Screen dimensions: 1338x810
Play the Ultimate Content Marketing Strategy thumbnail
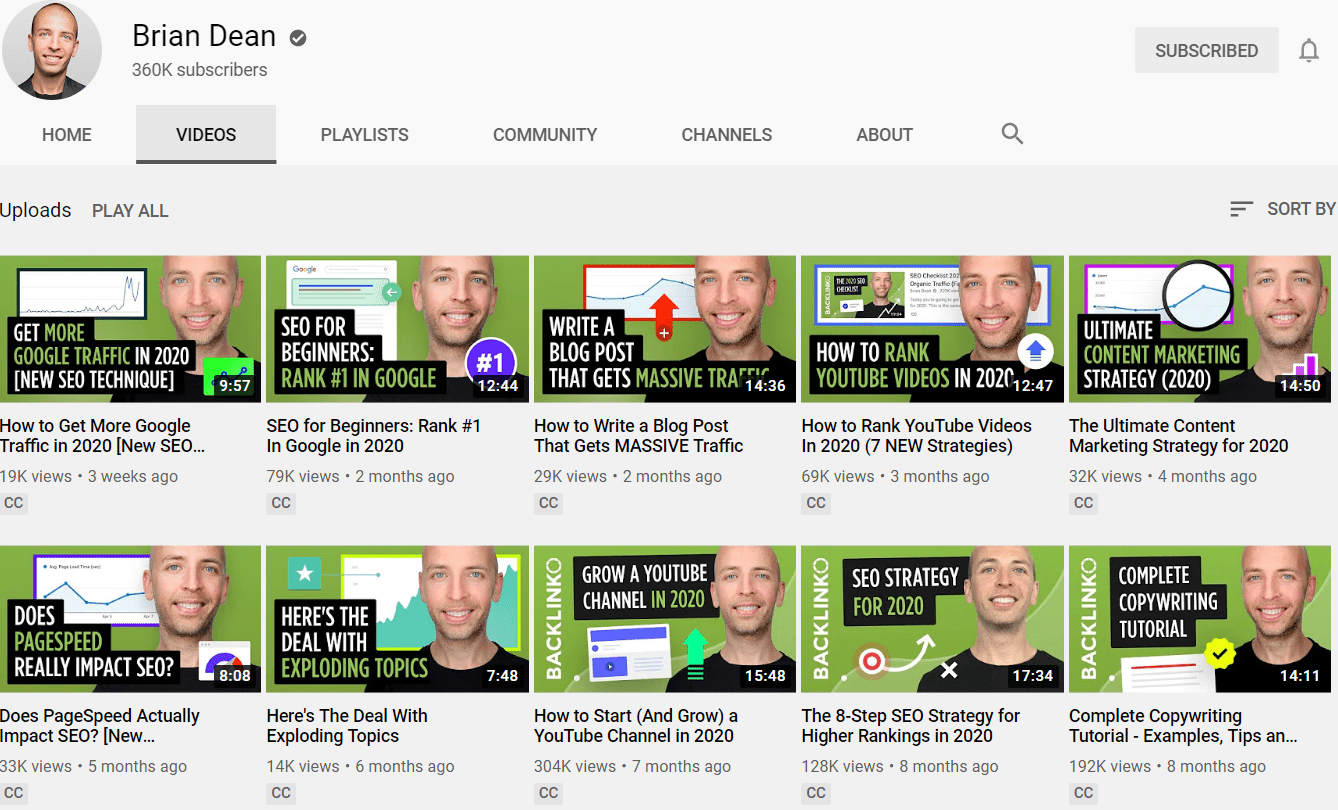tap(1200, 329)
